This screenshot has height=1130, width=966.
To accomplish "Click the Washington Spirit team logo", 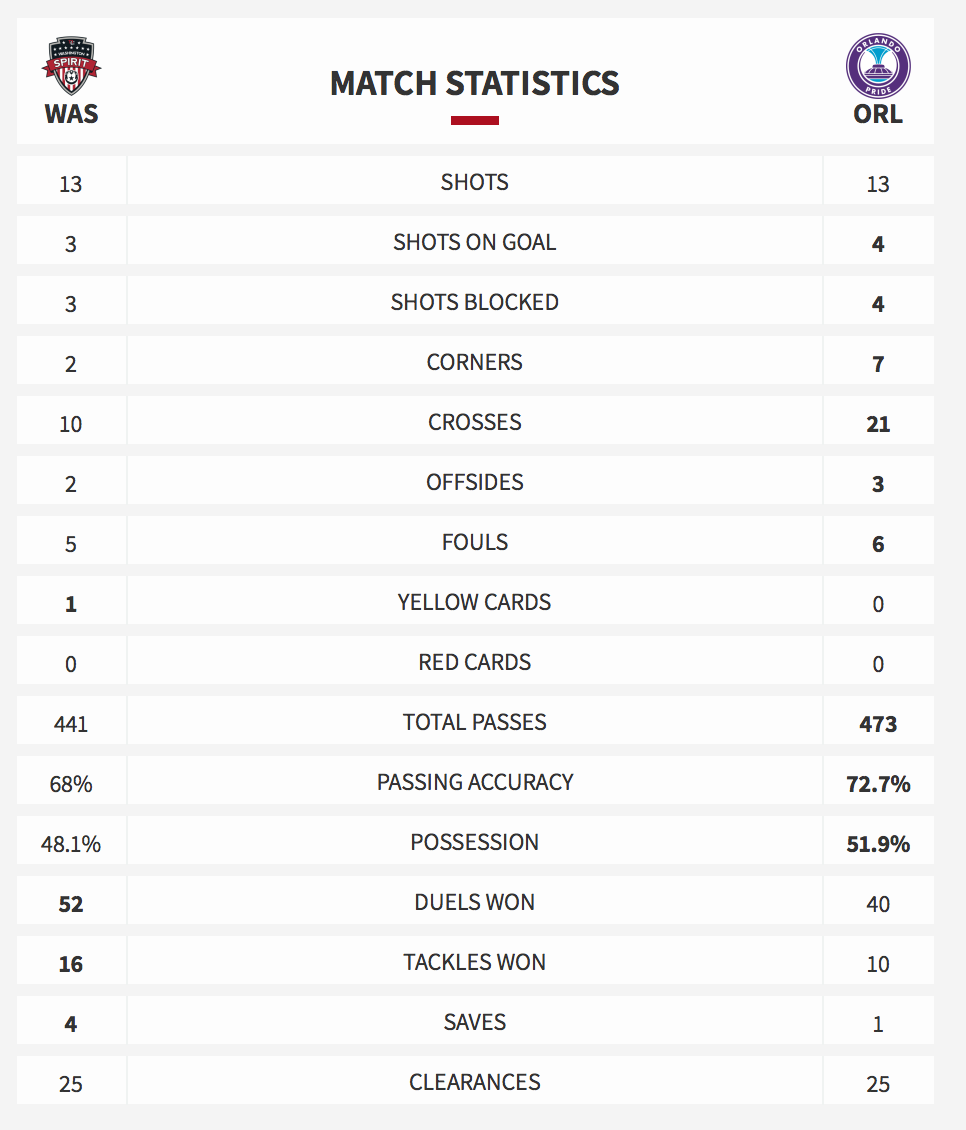I will click(x=71, y=66).
